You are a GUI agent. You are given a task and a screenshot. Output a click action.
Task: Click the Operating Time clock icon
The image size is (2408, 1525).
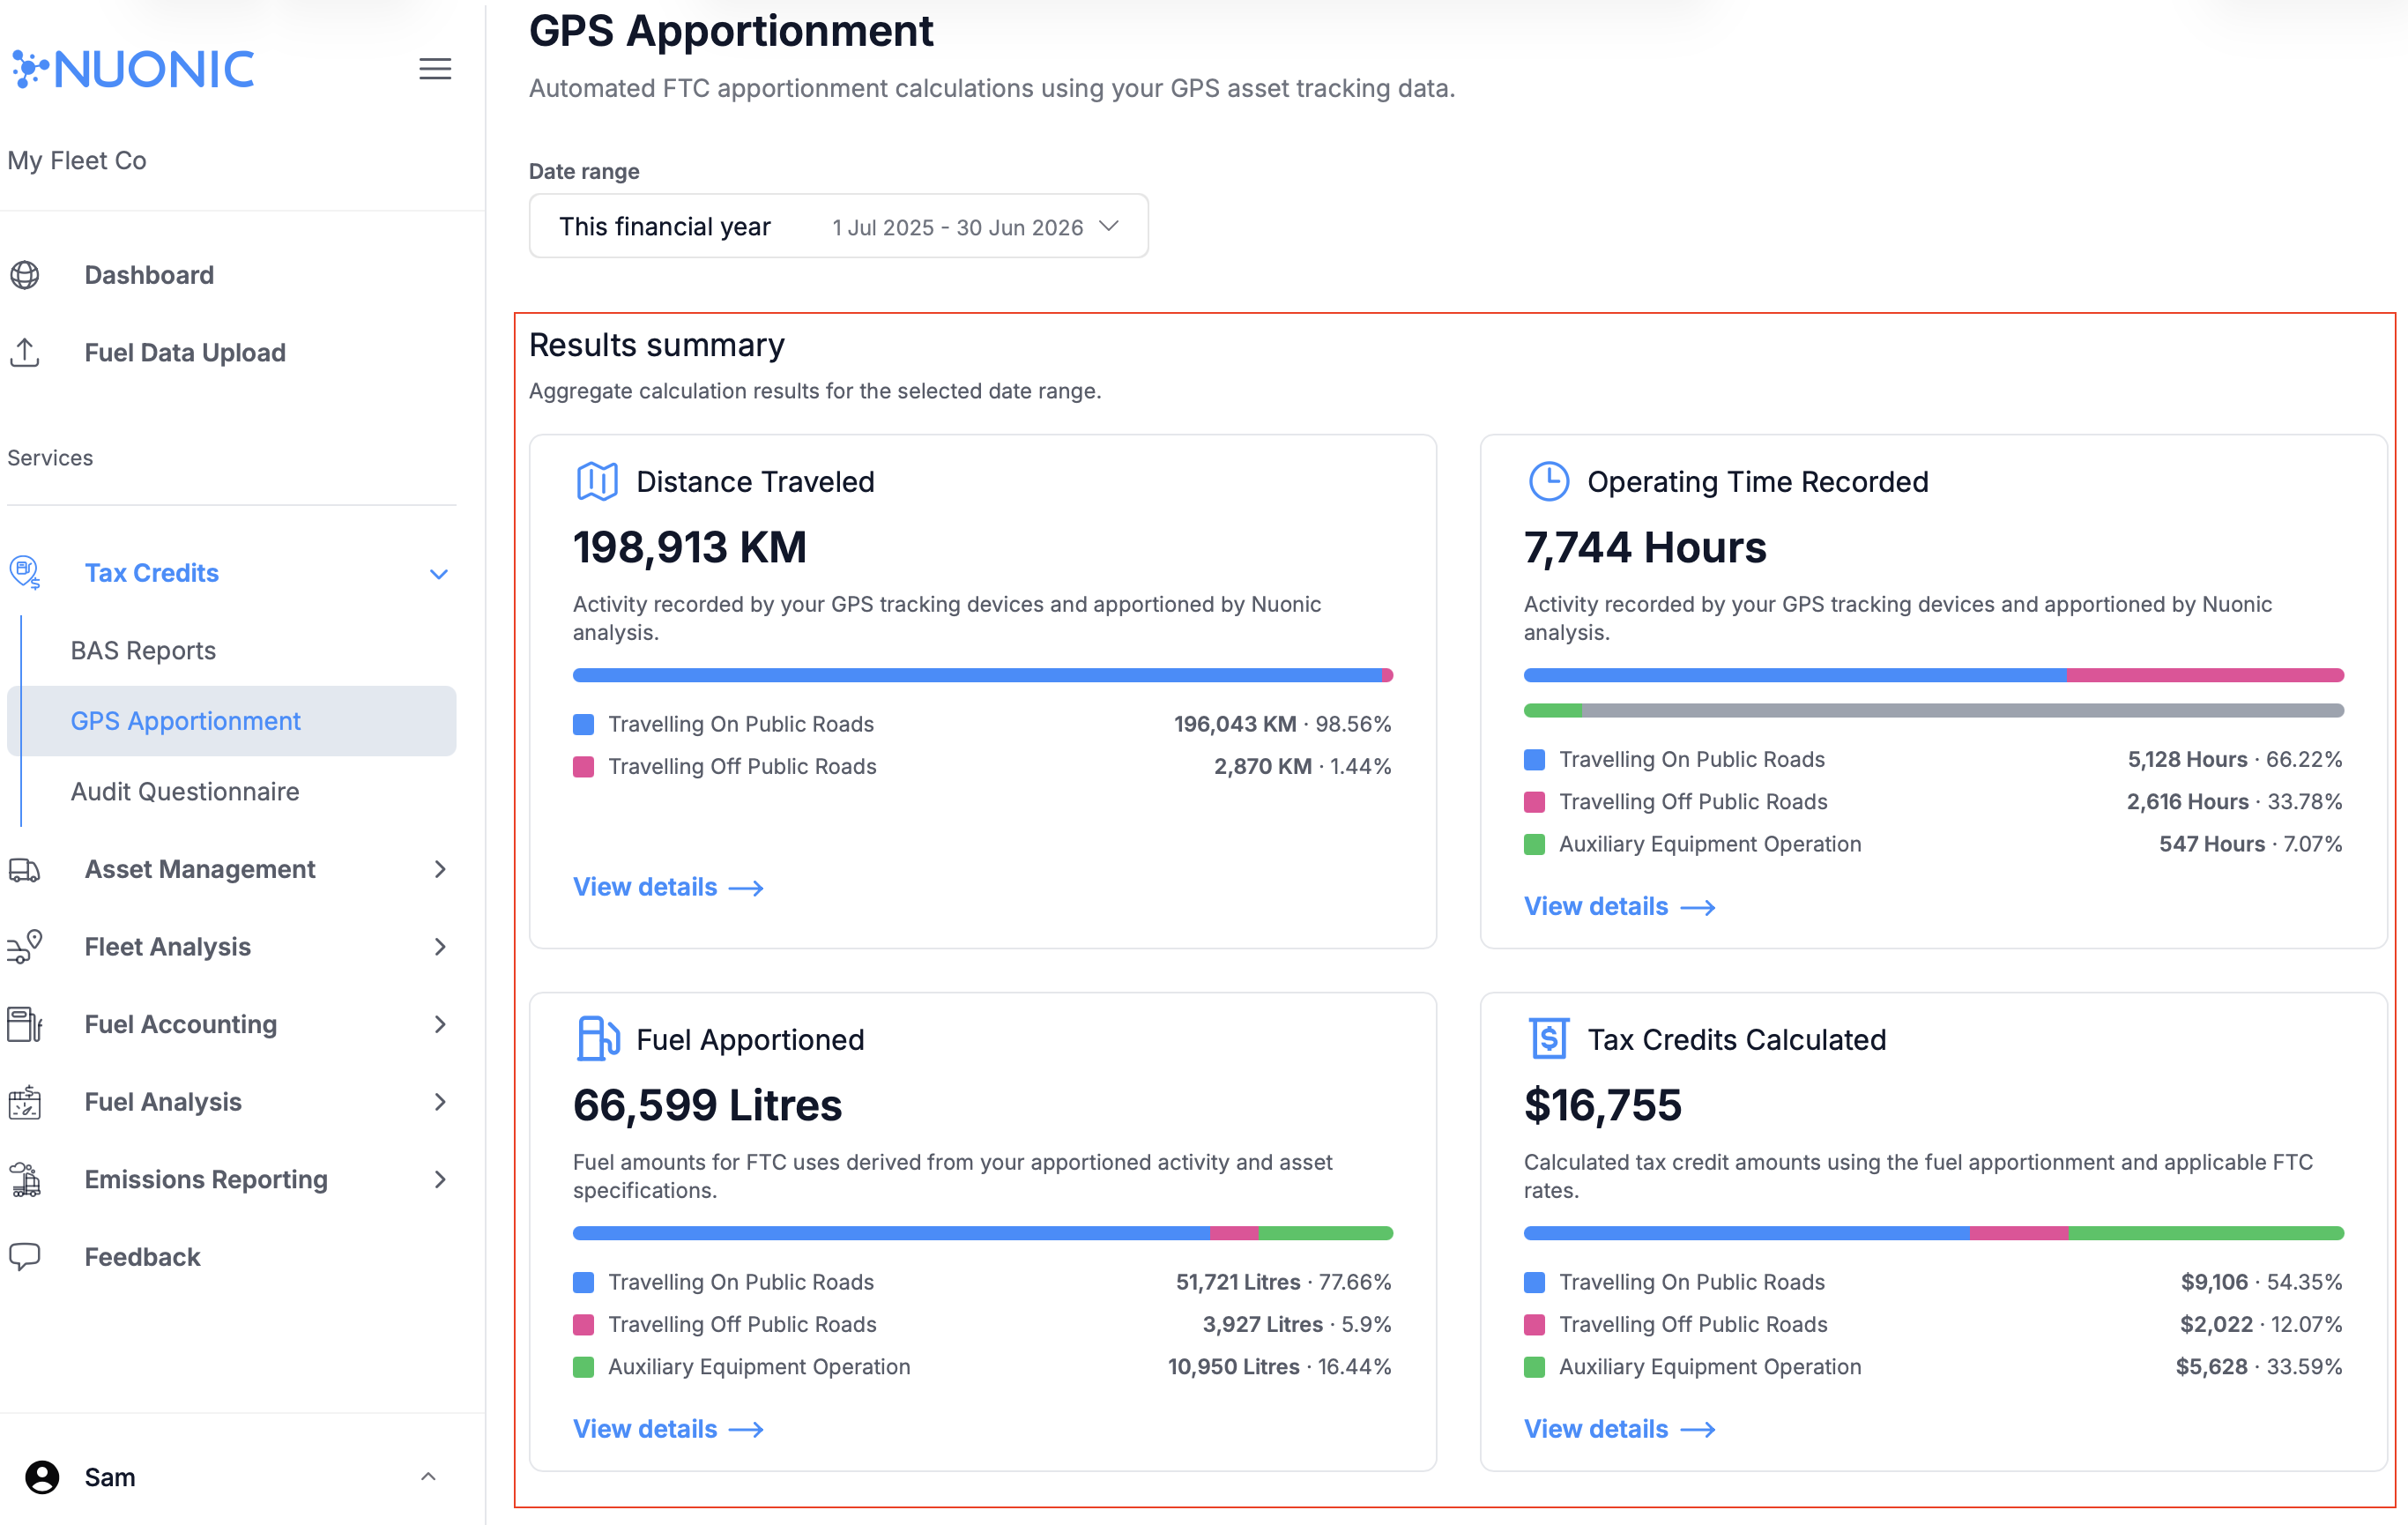click(1548, 481)
